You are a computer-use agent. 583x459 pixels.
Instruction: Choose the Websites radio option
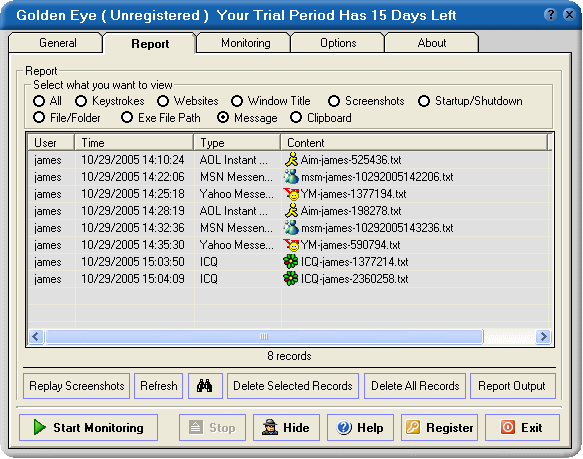(x=163, y=101)
